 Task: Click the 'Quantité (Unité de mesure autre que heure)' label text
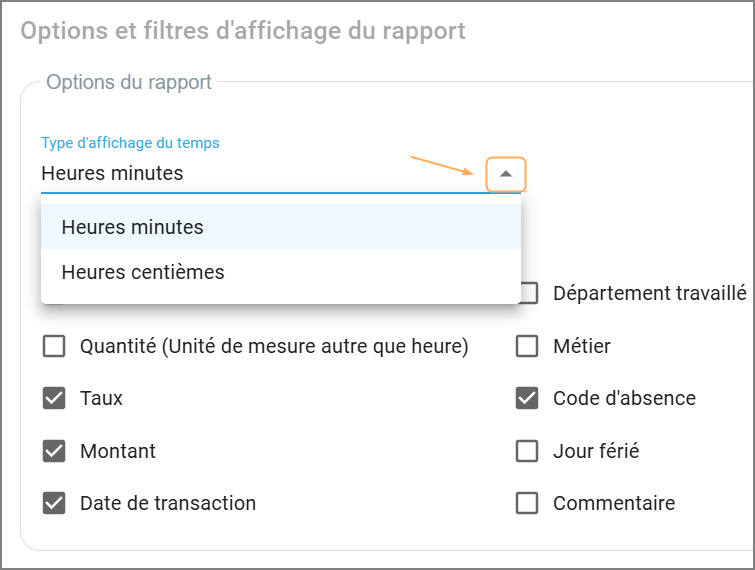point(274,347)
